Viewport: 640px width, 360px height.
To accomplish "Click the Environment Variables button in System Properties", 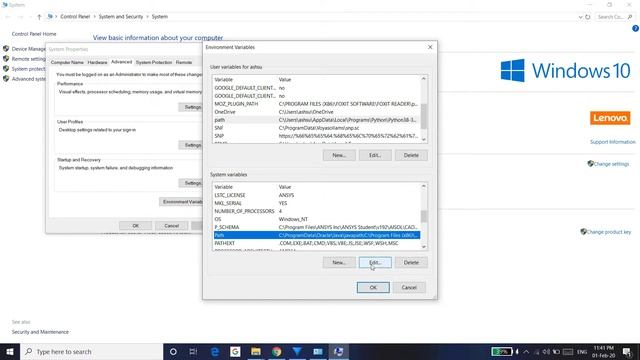I will 181,202.
